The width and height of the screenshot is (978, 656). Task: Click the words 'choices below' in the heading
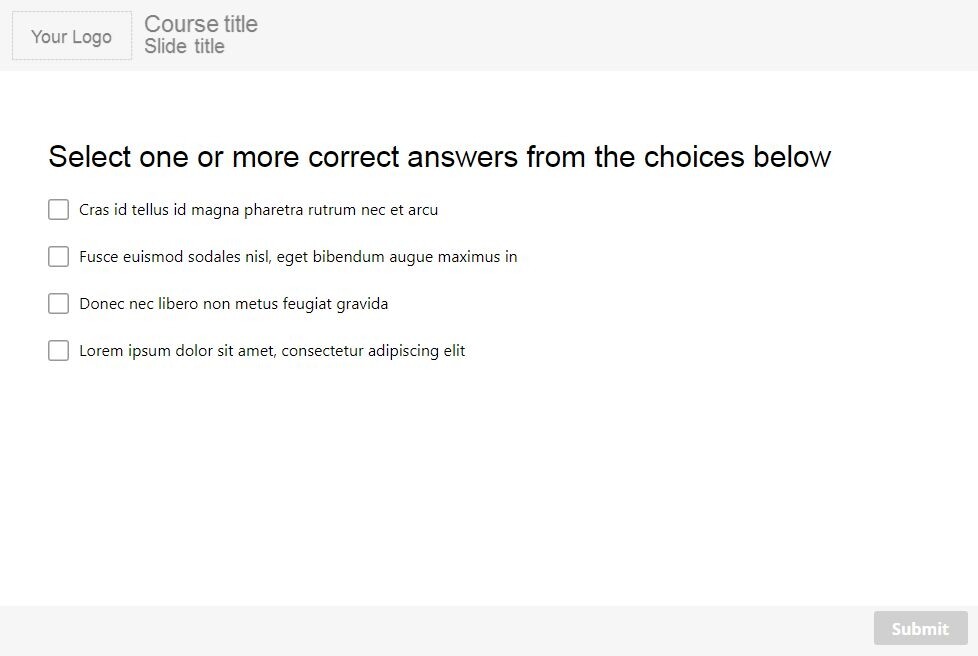click(737, 157)
